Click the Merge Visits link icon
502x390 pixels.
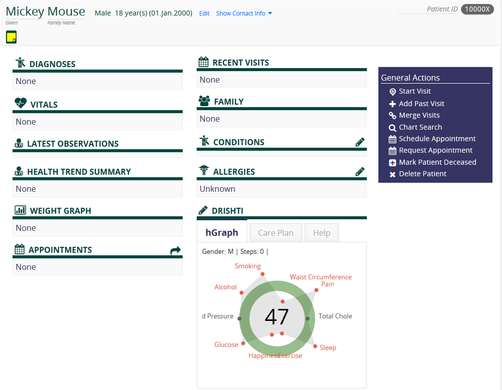tap(392, 116)
